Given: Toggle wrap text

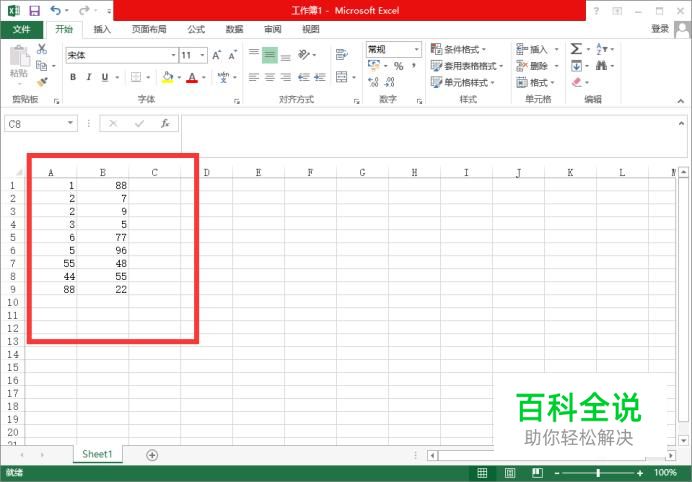Looking at the screenshot, I should pyautogui.click(x=341, y=55).
